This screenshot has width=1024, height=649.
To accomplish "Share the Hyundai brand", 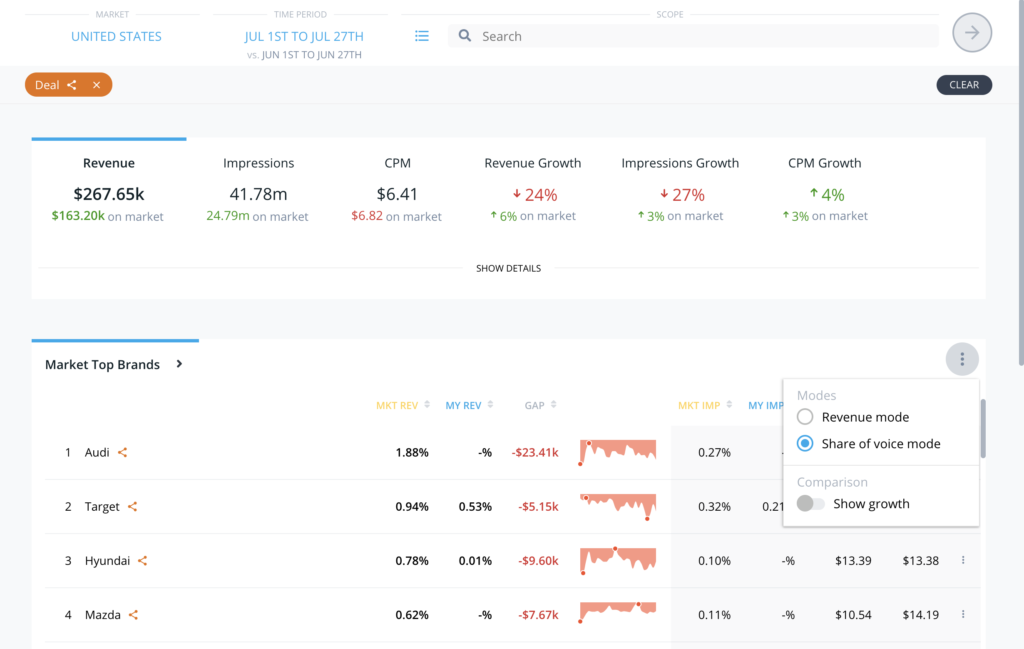I will [142, 561].
